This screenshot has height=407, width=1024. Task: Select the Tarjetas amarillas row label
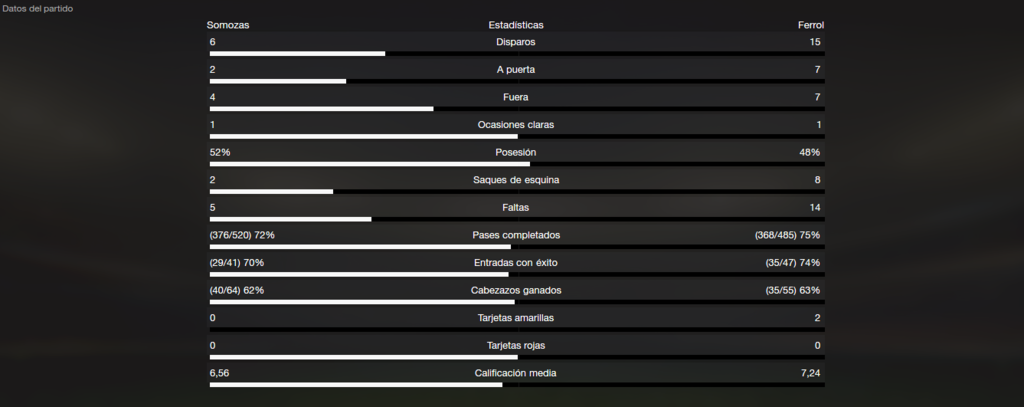[x=516, y=317]
